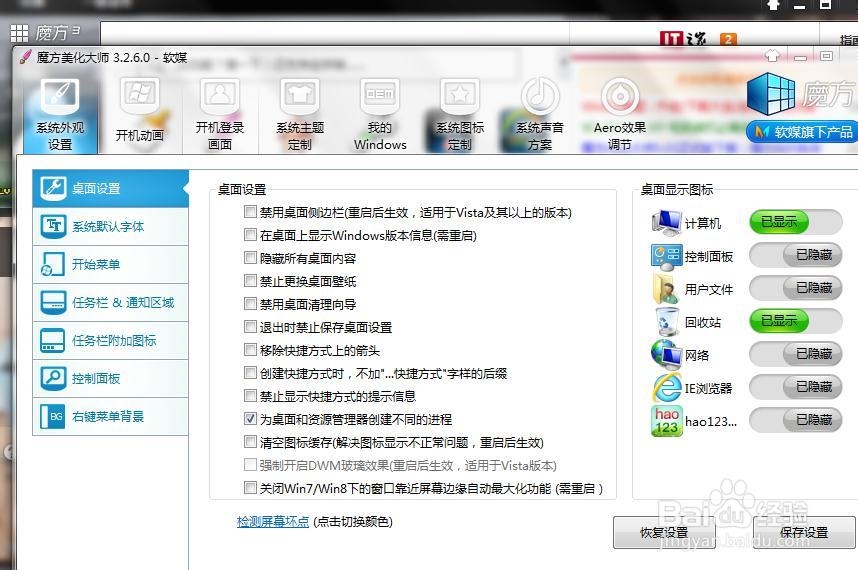Toggle 回收站 已显示 switch
Viewport: 858px width, 570px height.
click(x=796, y=321)
